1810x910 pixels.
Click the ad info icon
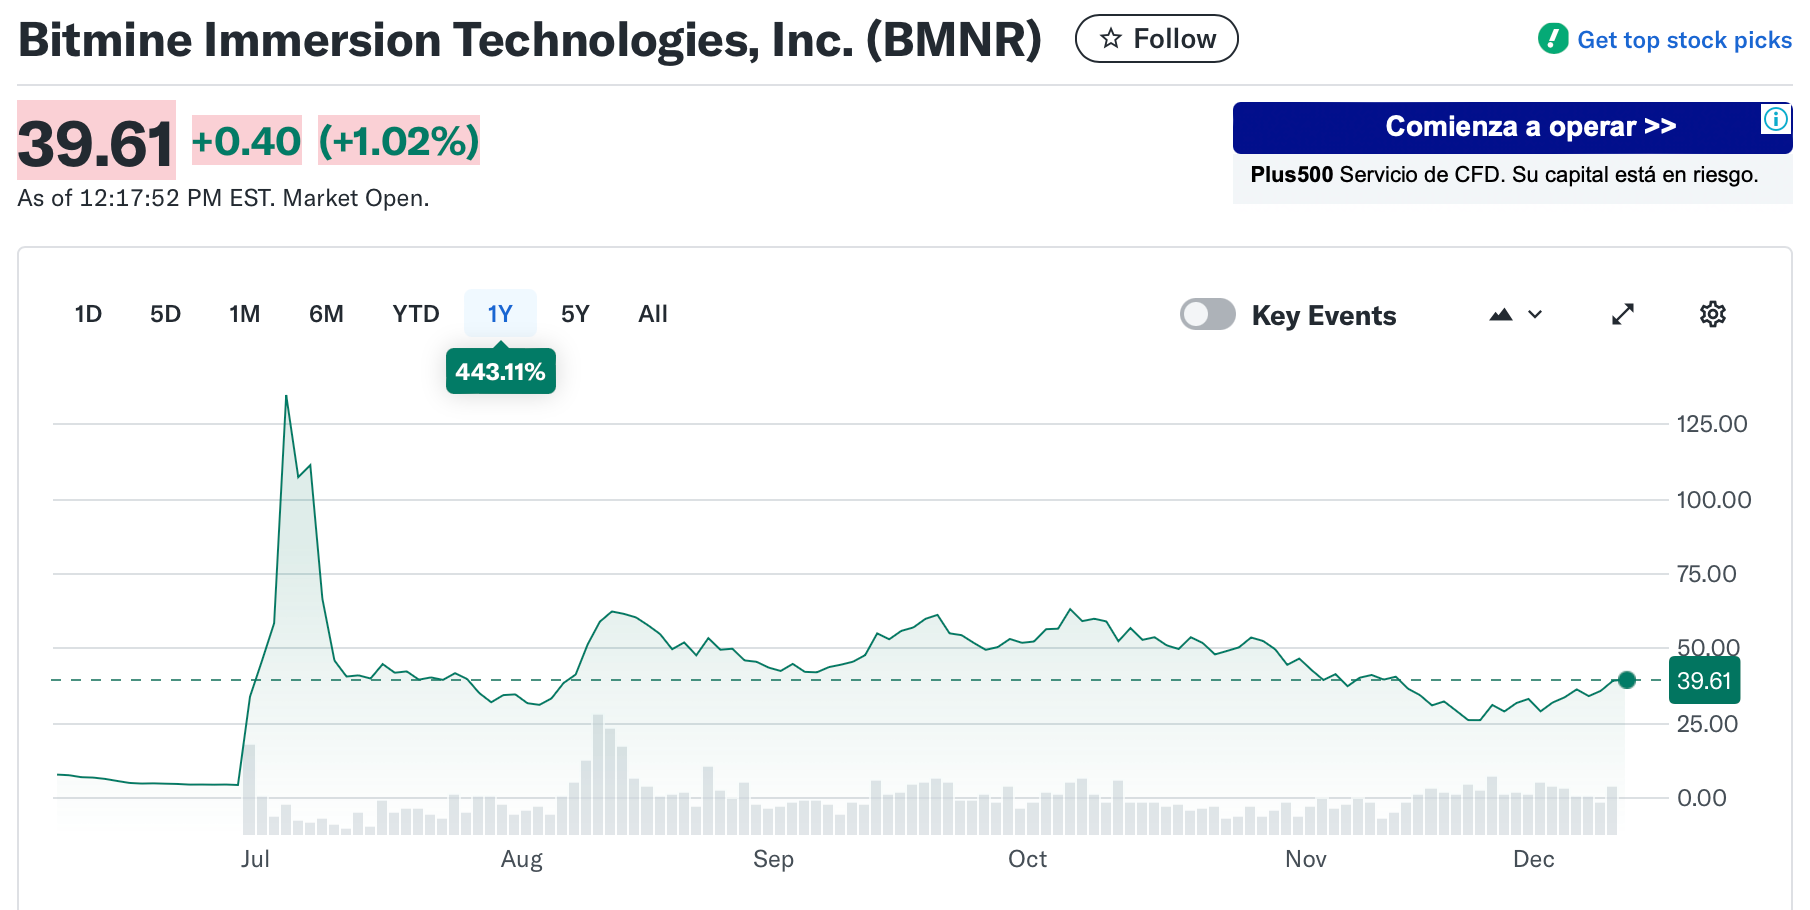1775,119
